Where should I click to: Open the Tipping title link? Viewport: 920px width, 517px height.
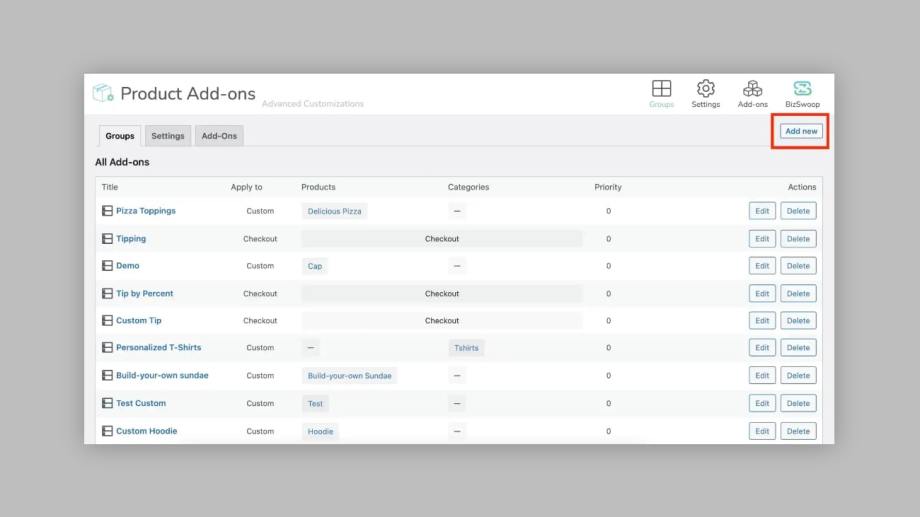point(131,239)
